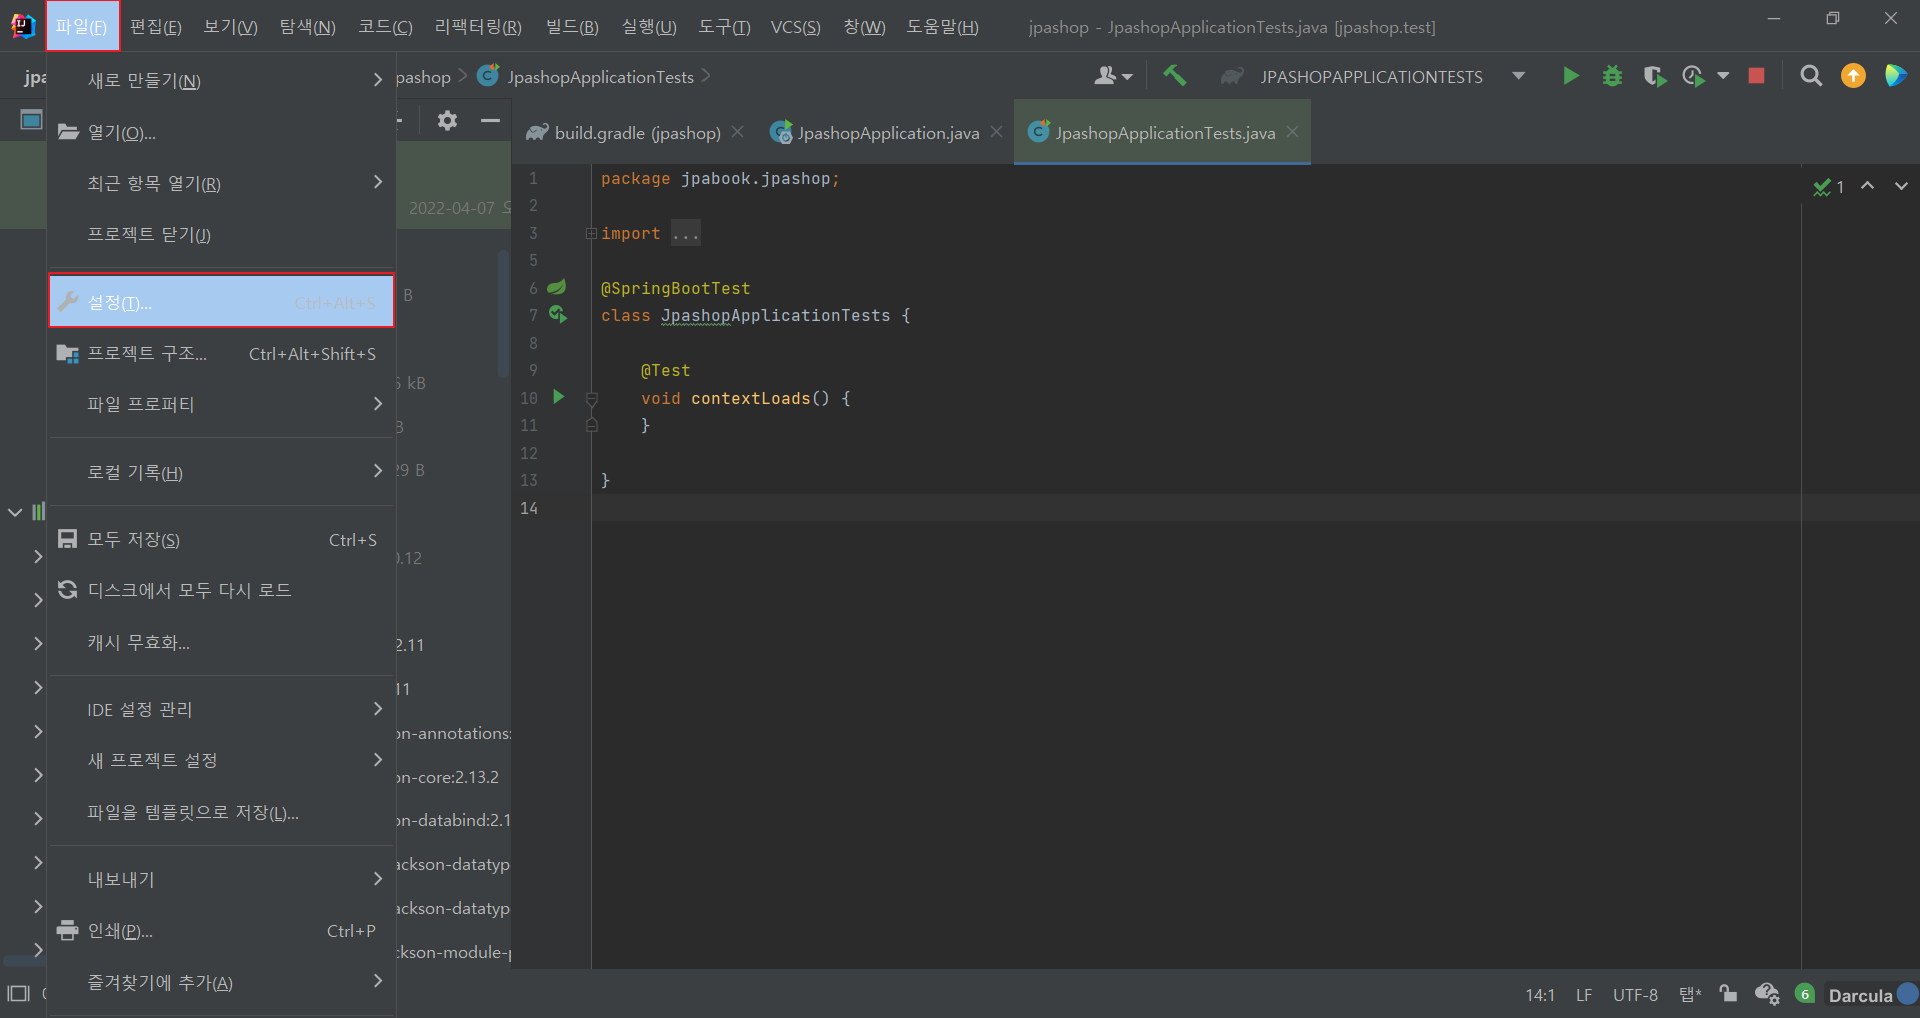Click the run class gutter icon on line 7

coord(558,314)
